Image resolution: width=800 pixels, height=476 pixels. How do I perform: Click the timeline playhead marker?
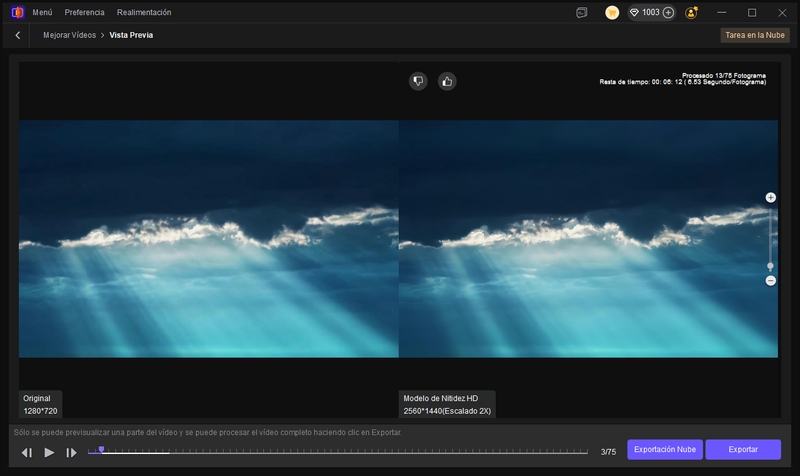101,450
